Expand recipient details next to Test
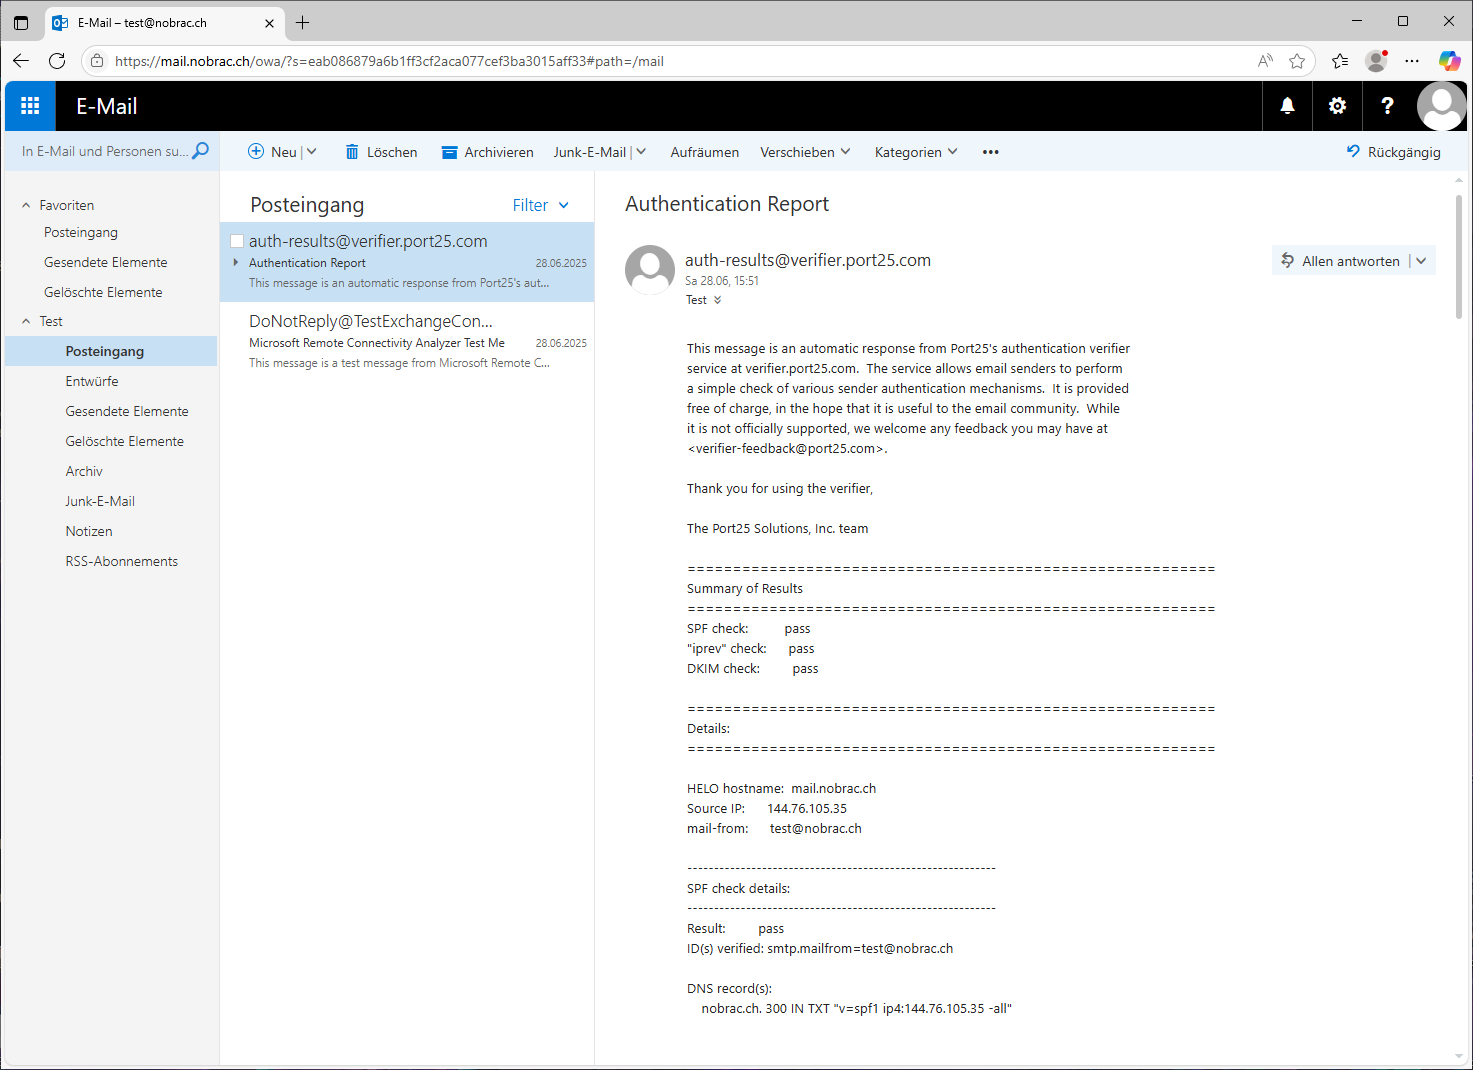 [x=717, y=300]
